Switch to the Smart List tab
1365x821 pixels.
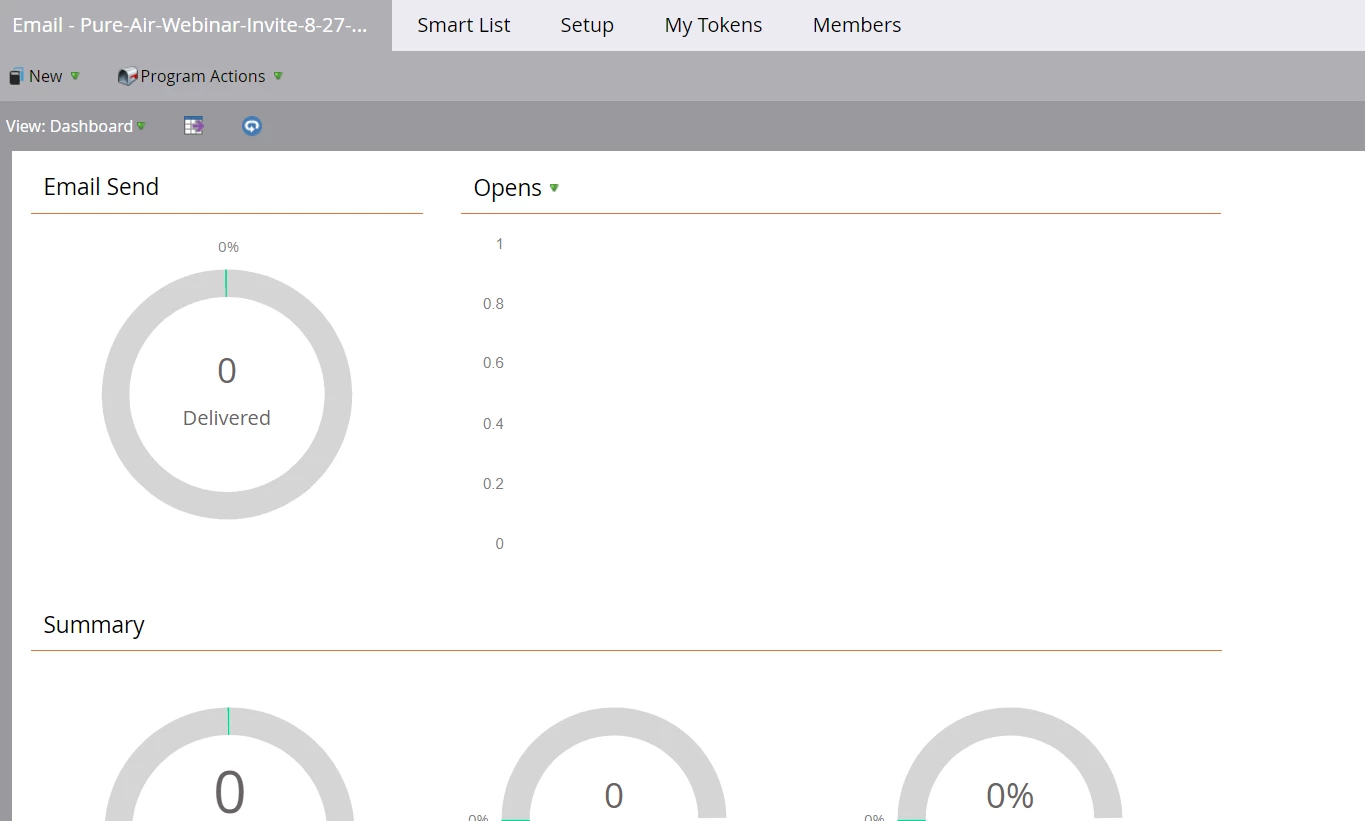pyautogui.click(x=464, y=25)
